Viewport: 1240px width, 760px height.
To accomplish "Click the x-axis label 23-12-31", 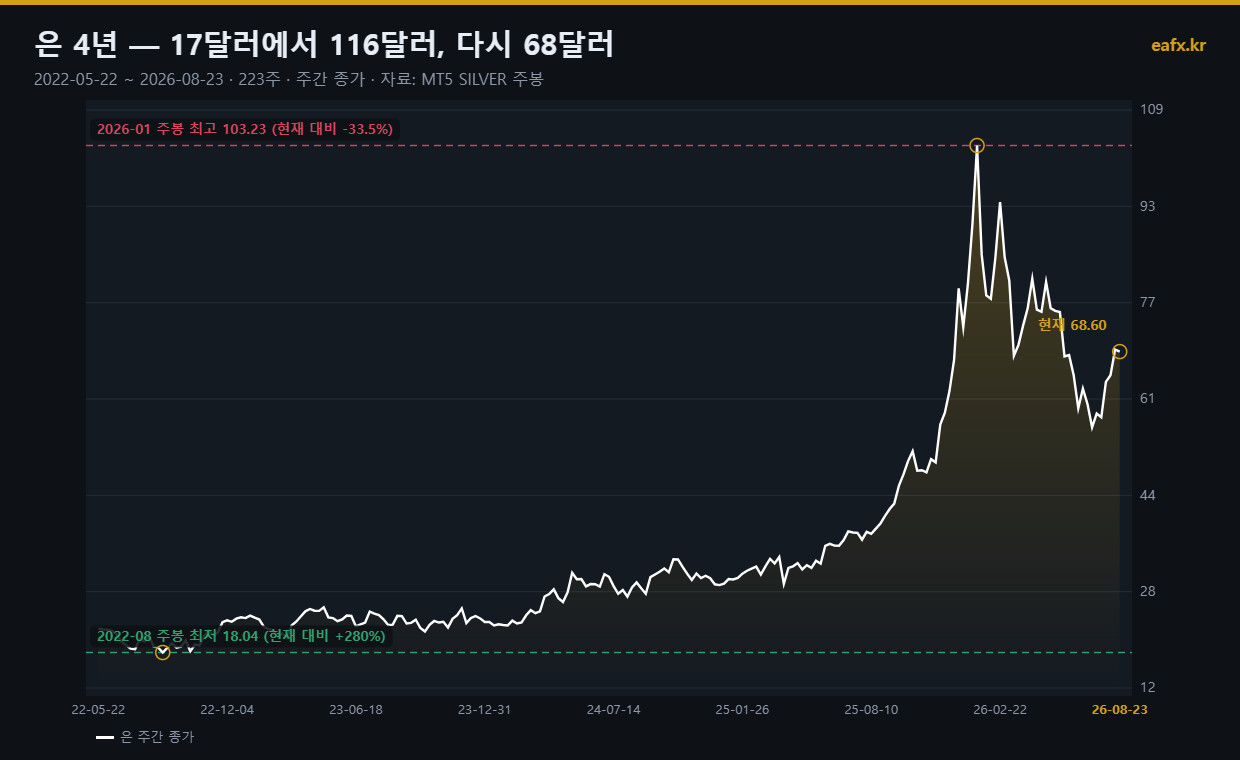I will tap(484, 709).
